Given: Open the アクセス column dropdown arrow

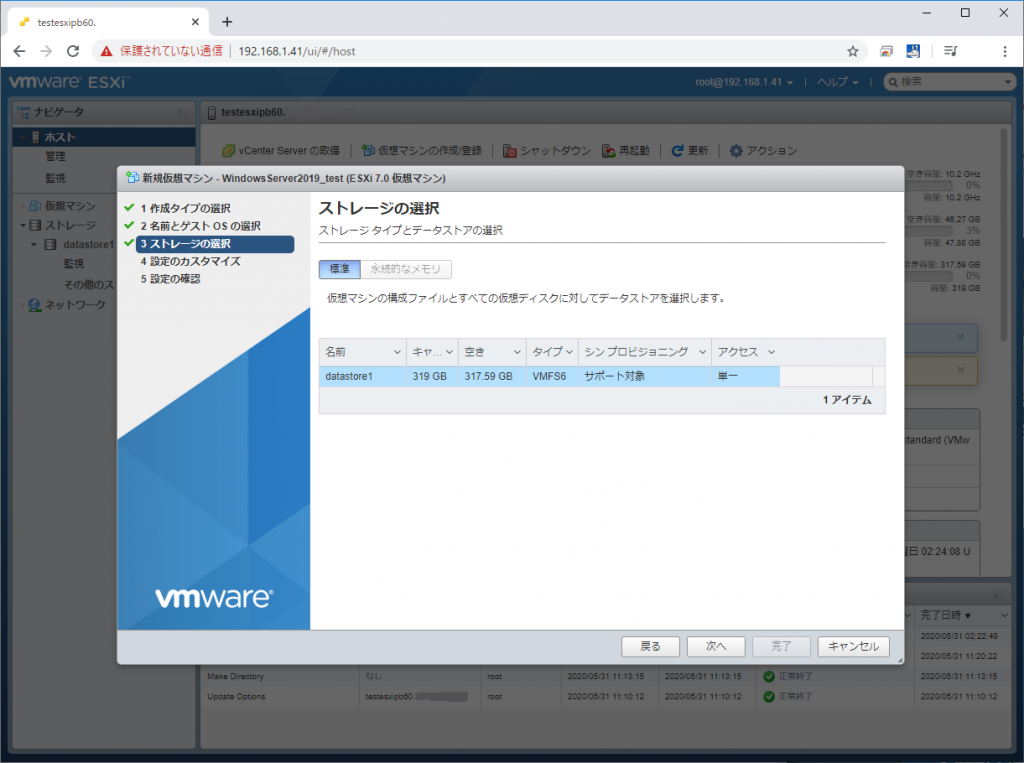Looking at the screenshot, I should pos(771,352).
